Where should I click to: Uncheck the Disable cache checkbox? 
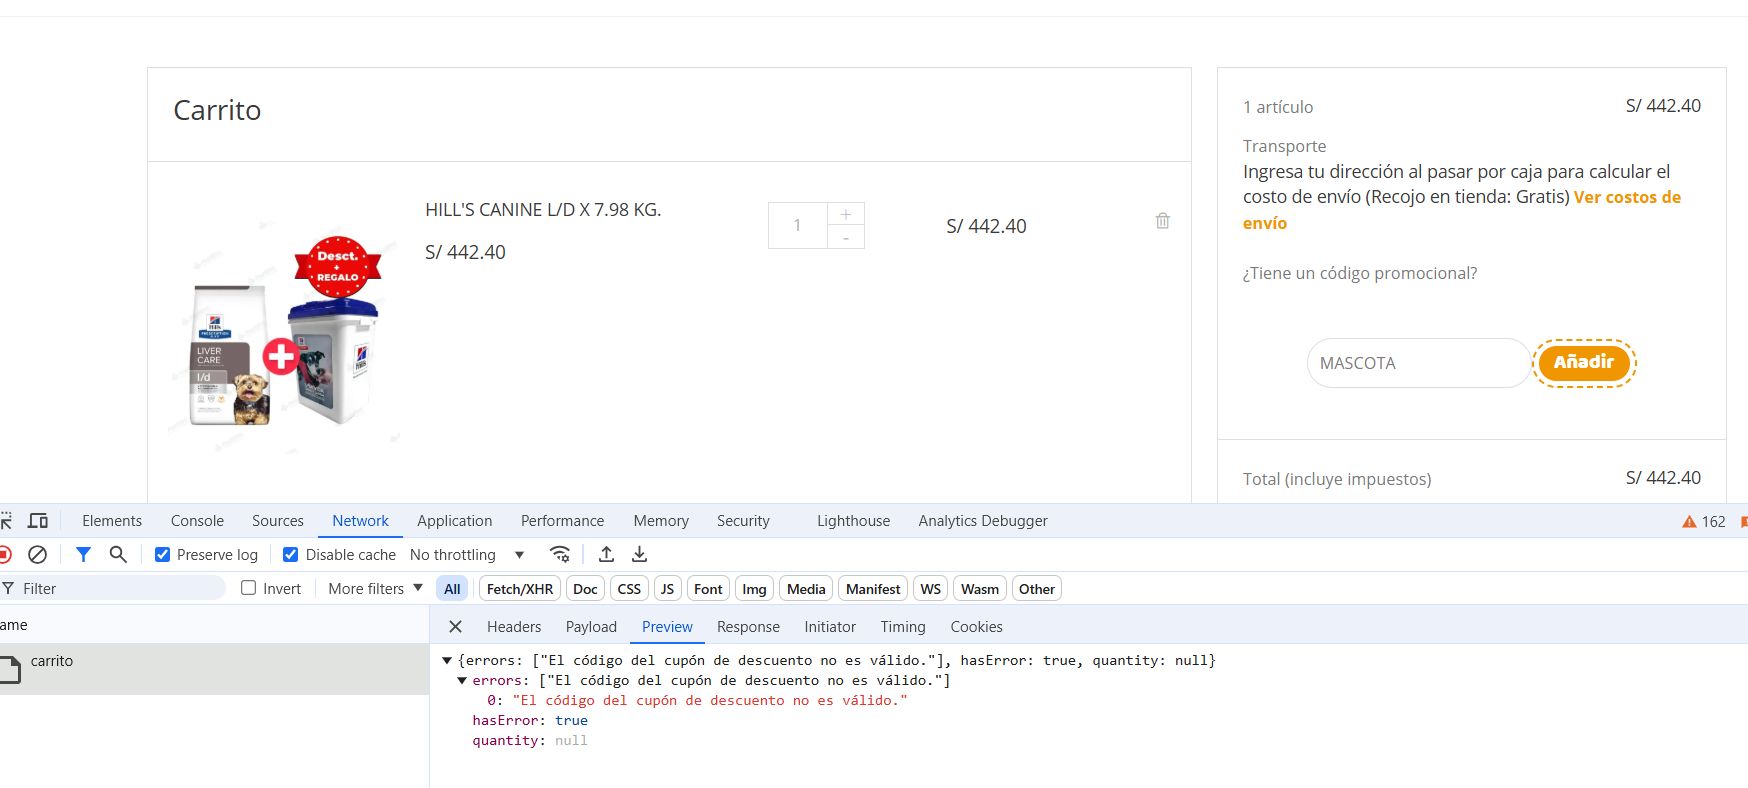click(291, 555)
